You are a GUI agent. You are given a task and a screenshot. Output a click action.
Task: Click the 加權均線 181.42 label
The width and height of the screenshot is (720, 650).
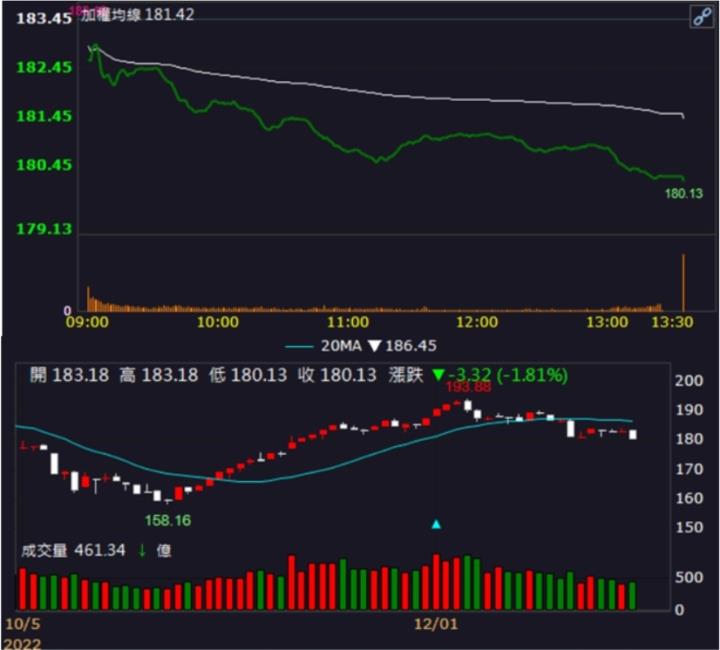coord(138,15)
